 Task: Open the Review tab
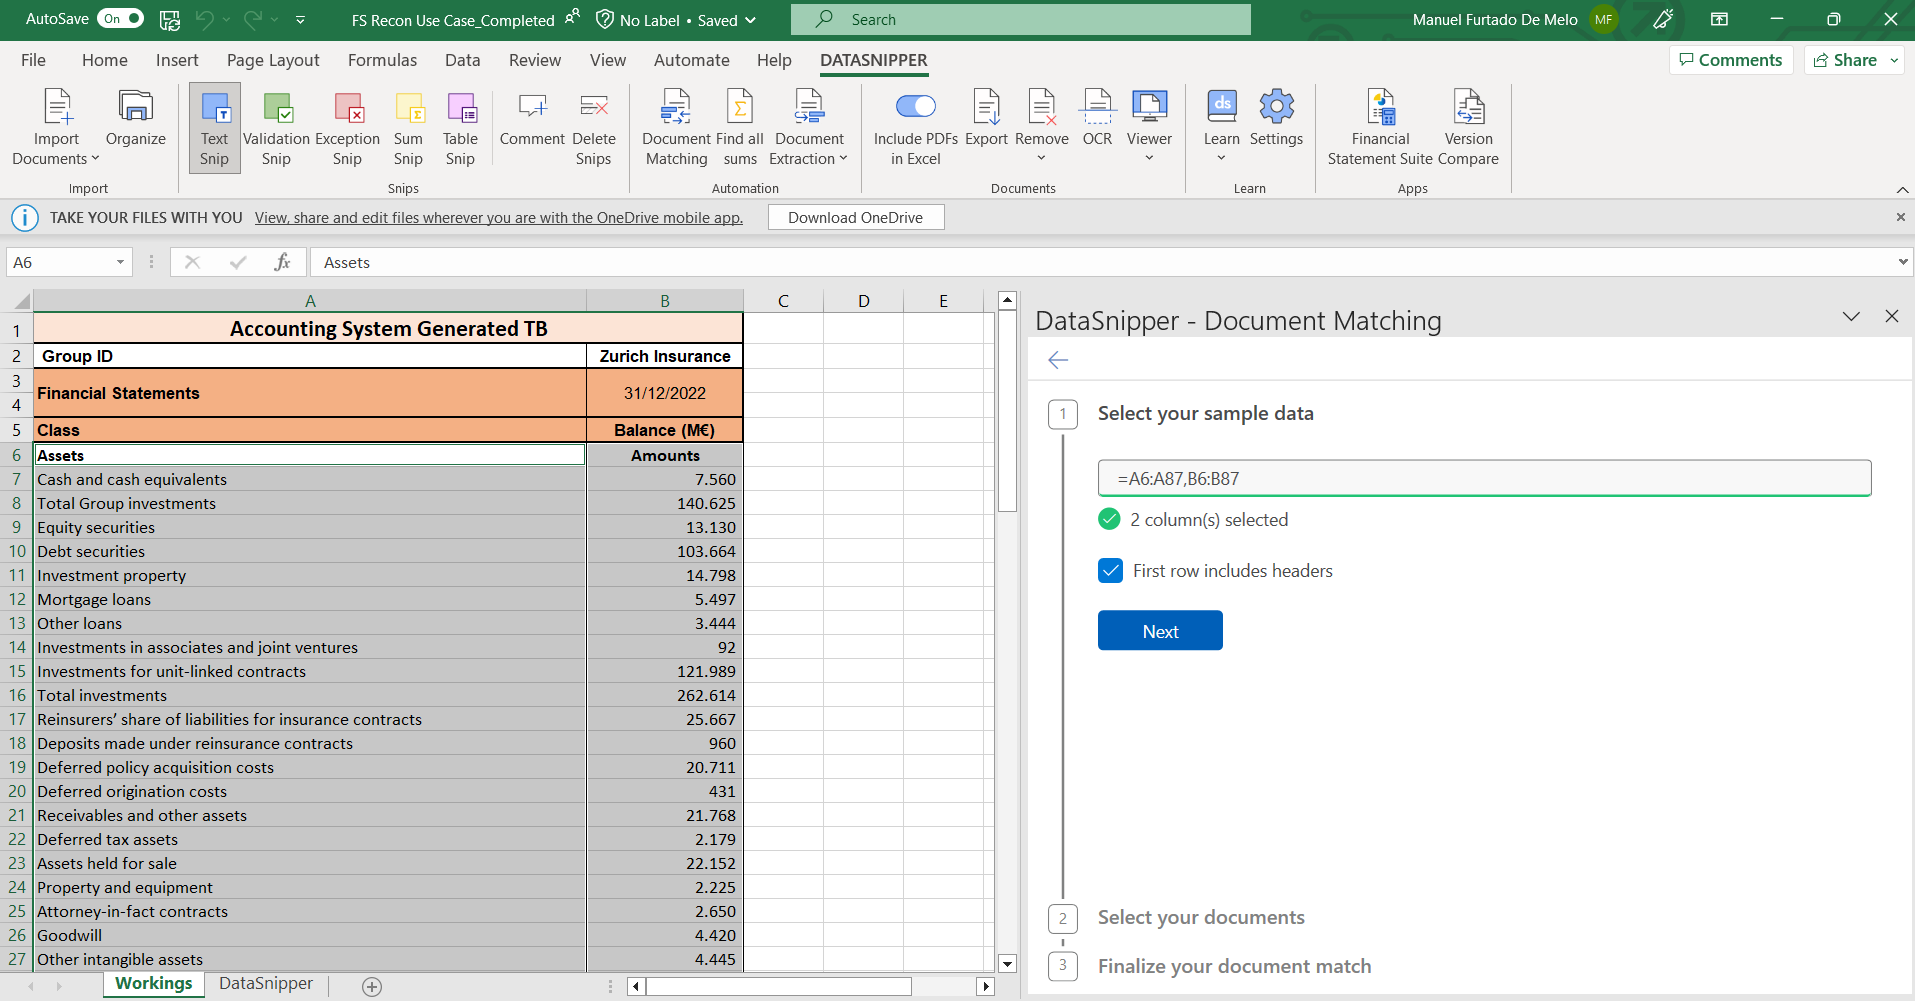[535, 60]
